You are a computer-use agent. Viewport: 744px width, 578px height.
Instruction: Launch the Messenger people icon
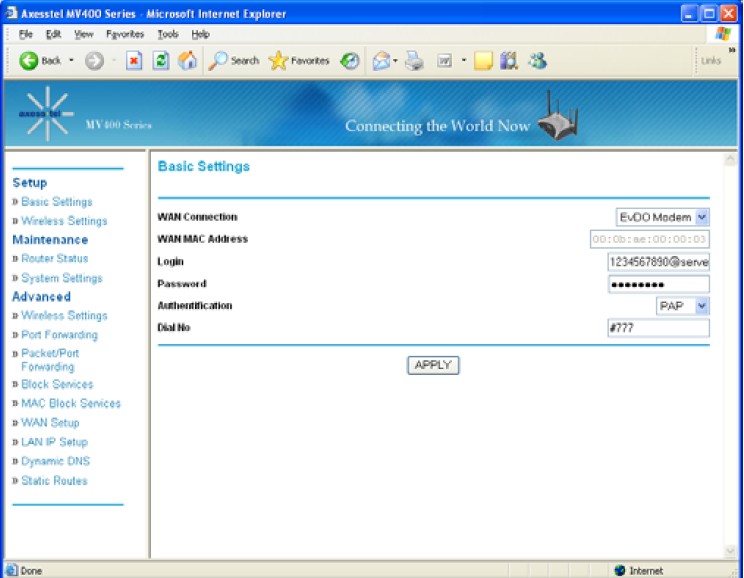[537, 61]
